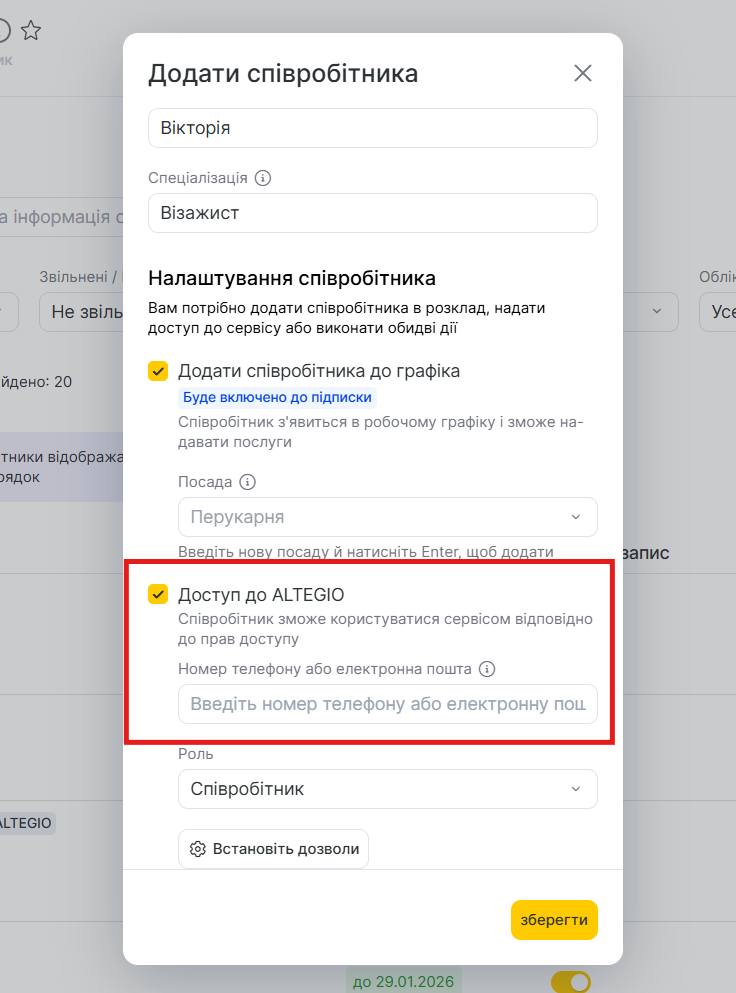The height and width of the screenshot is (993, 736).
Task: Click the Буде включено до підписки badge
Action: coord(277,397)
